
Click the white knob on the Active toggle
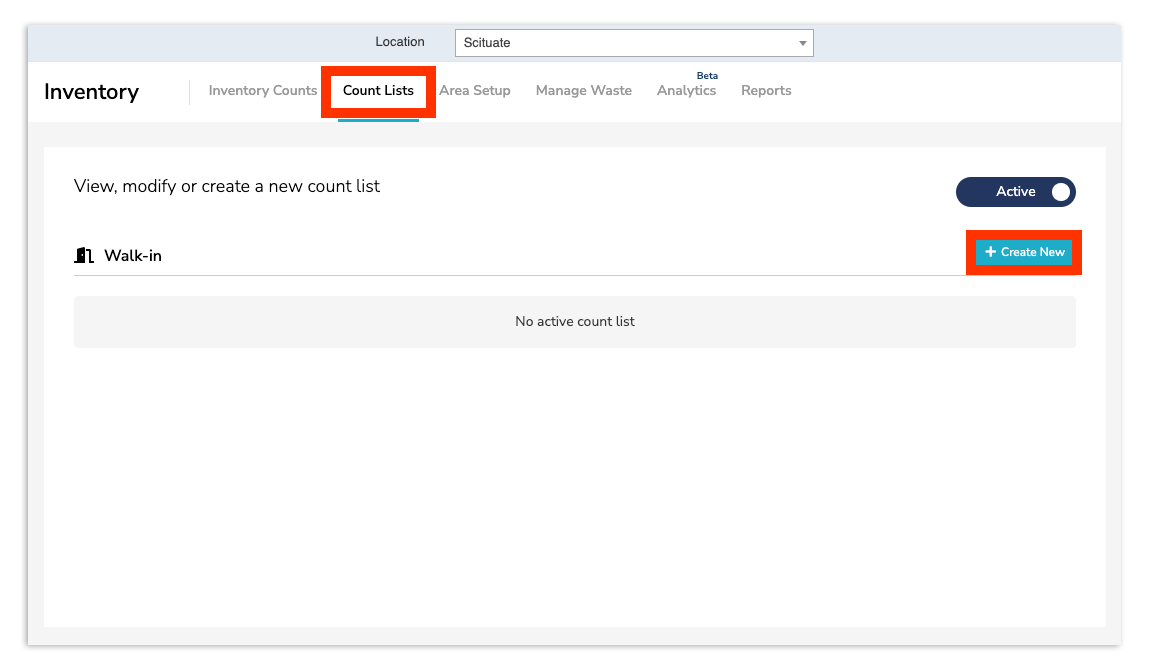(1062, 192)
